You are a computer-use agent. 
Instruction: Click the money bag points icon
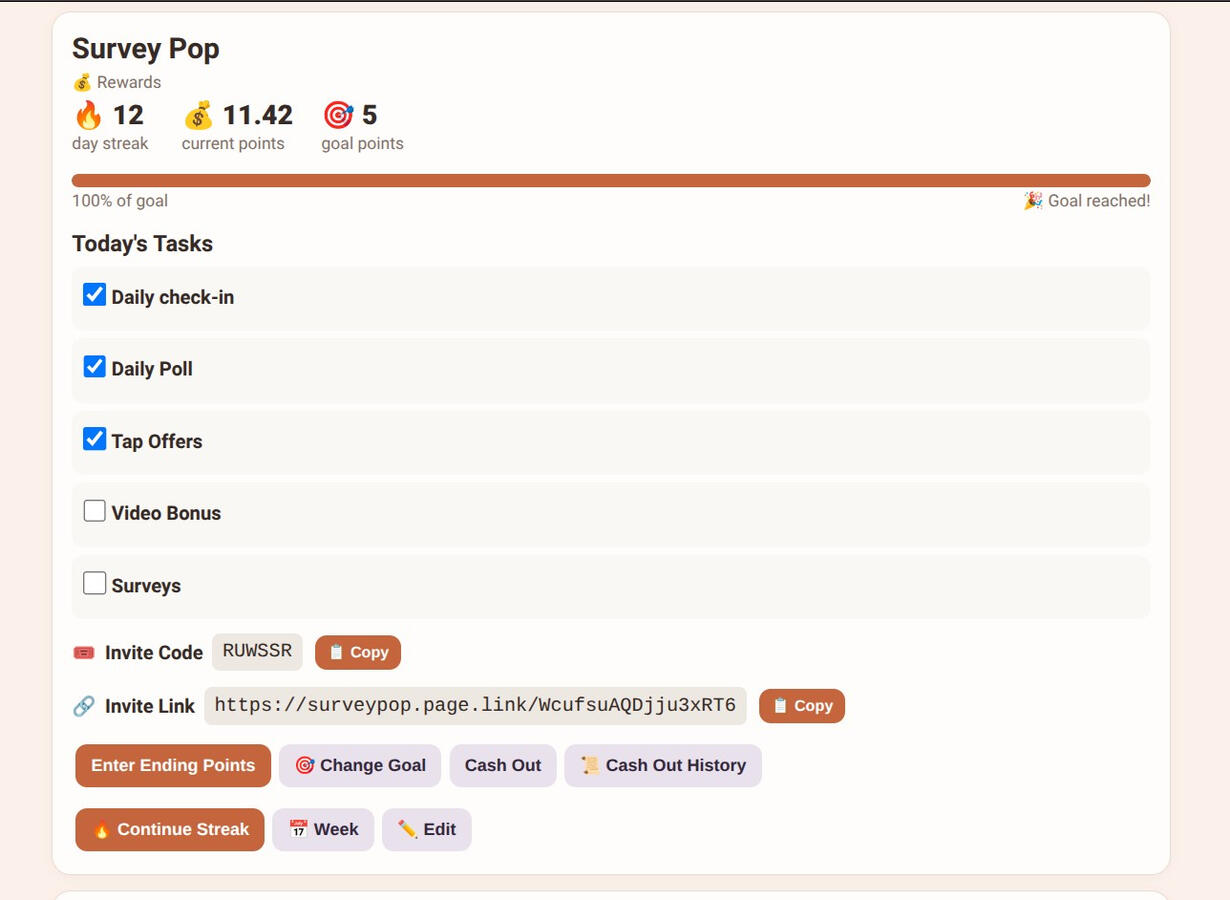198,116
